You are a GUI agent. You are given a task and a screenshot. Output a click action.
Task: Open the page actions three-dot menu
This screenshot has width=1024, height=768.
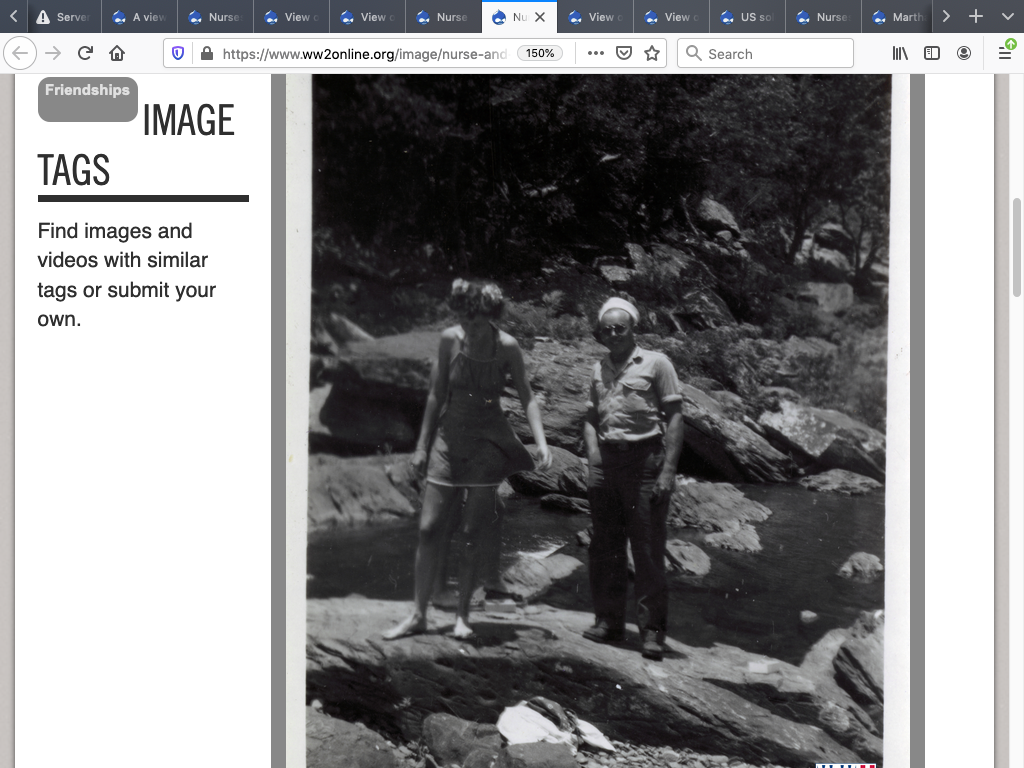(596, 54)
